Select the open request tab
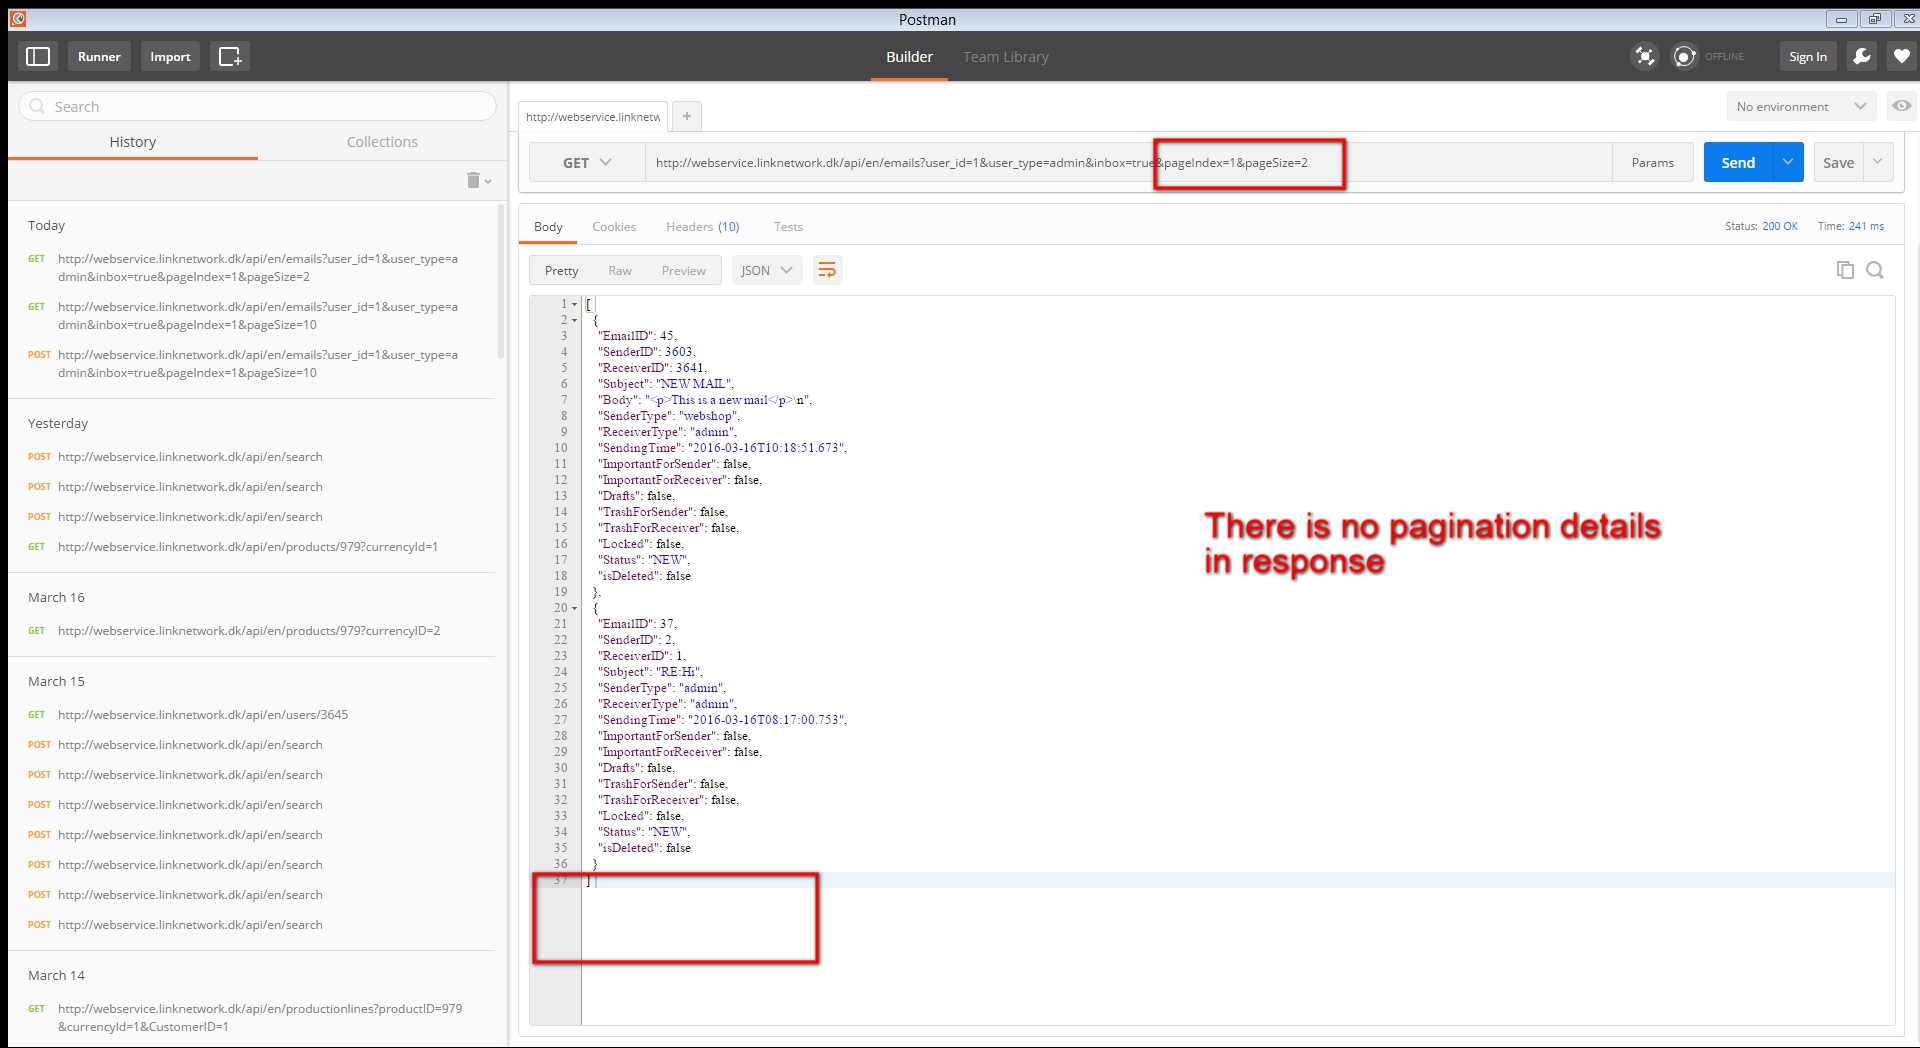Viewport: 1920px width, 1048px height. (593, 116)
